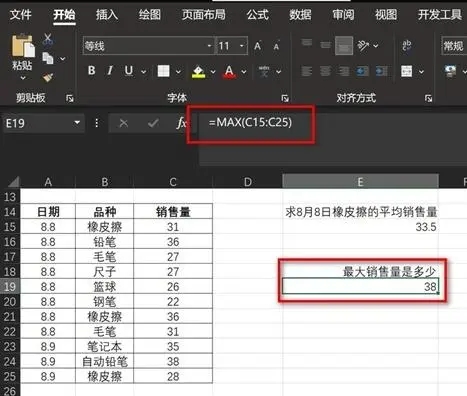467x396 pixels.
Task: Open copy options dropdown arrow
Action: (x=62, y=59)
